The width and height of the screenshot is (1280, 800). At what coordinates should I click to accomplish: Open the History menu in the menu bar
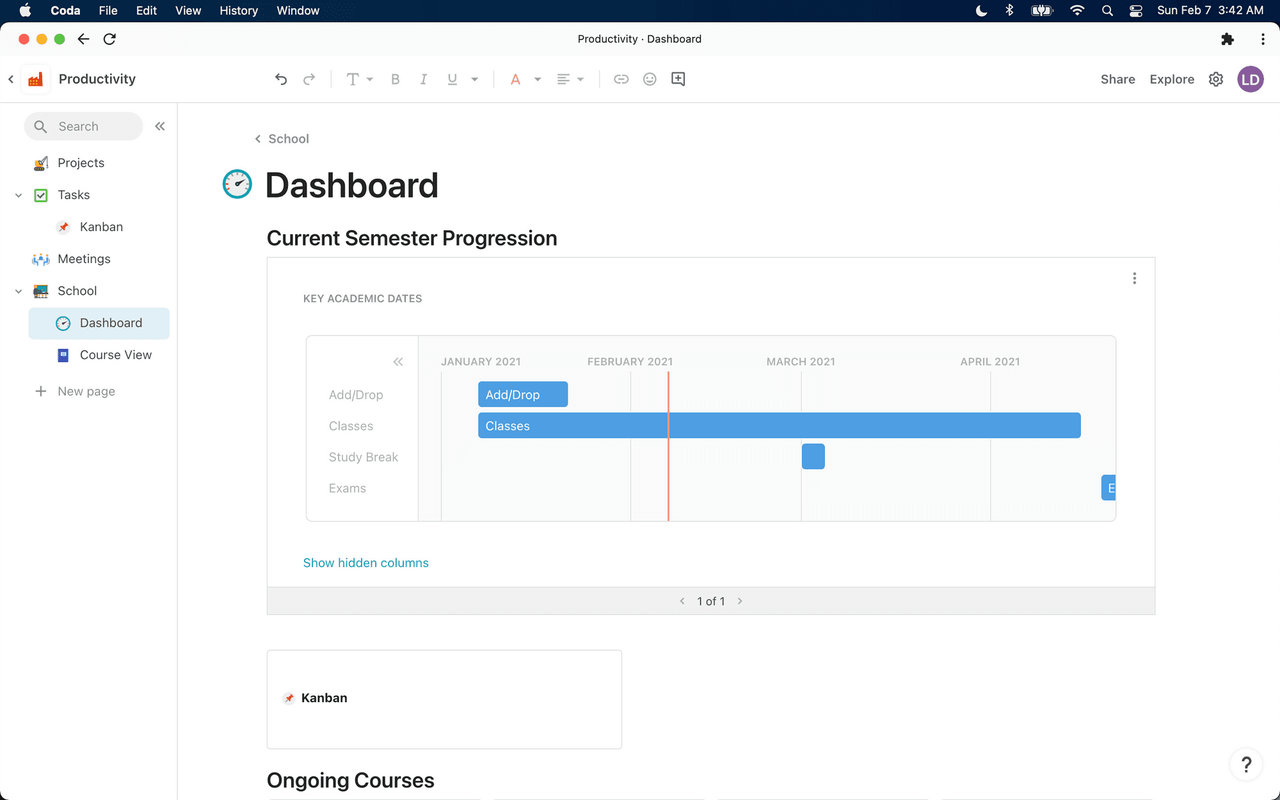tap(238, 11)
